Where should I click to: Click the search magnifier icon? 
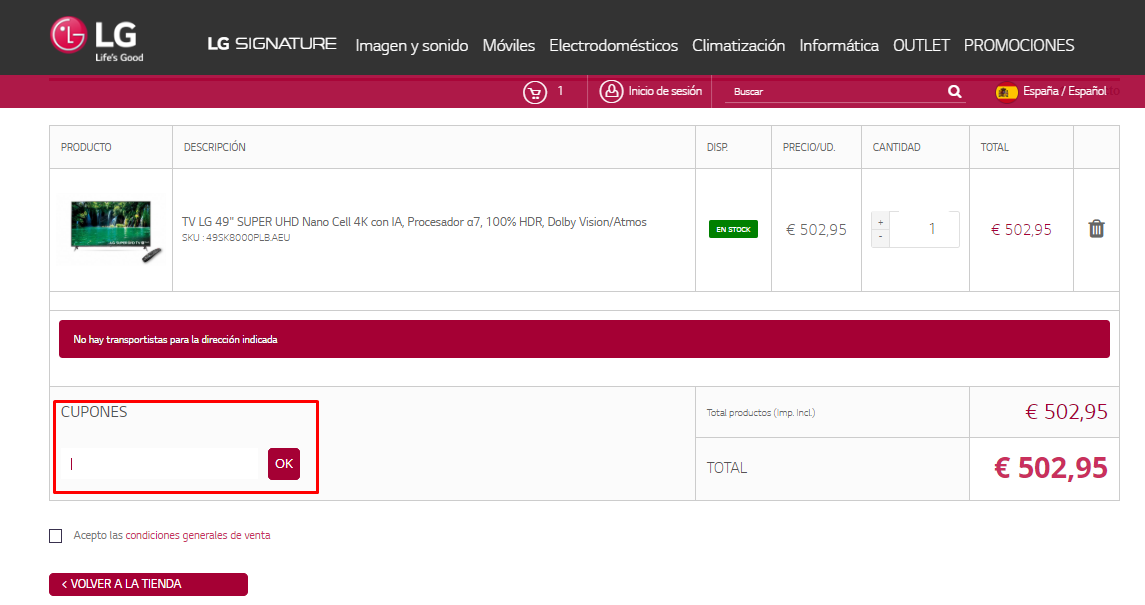click(x=954, y=92)
